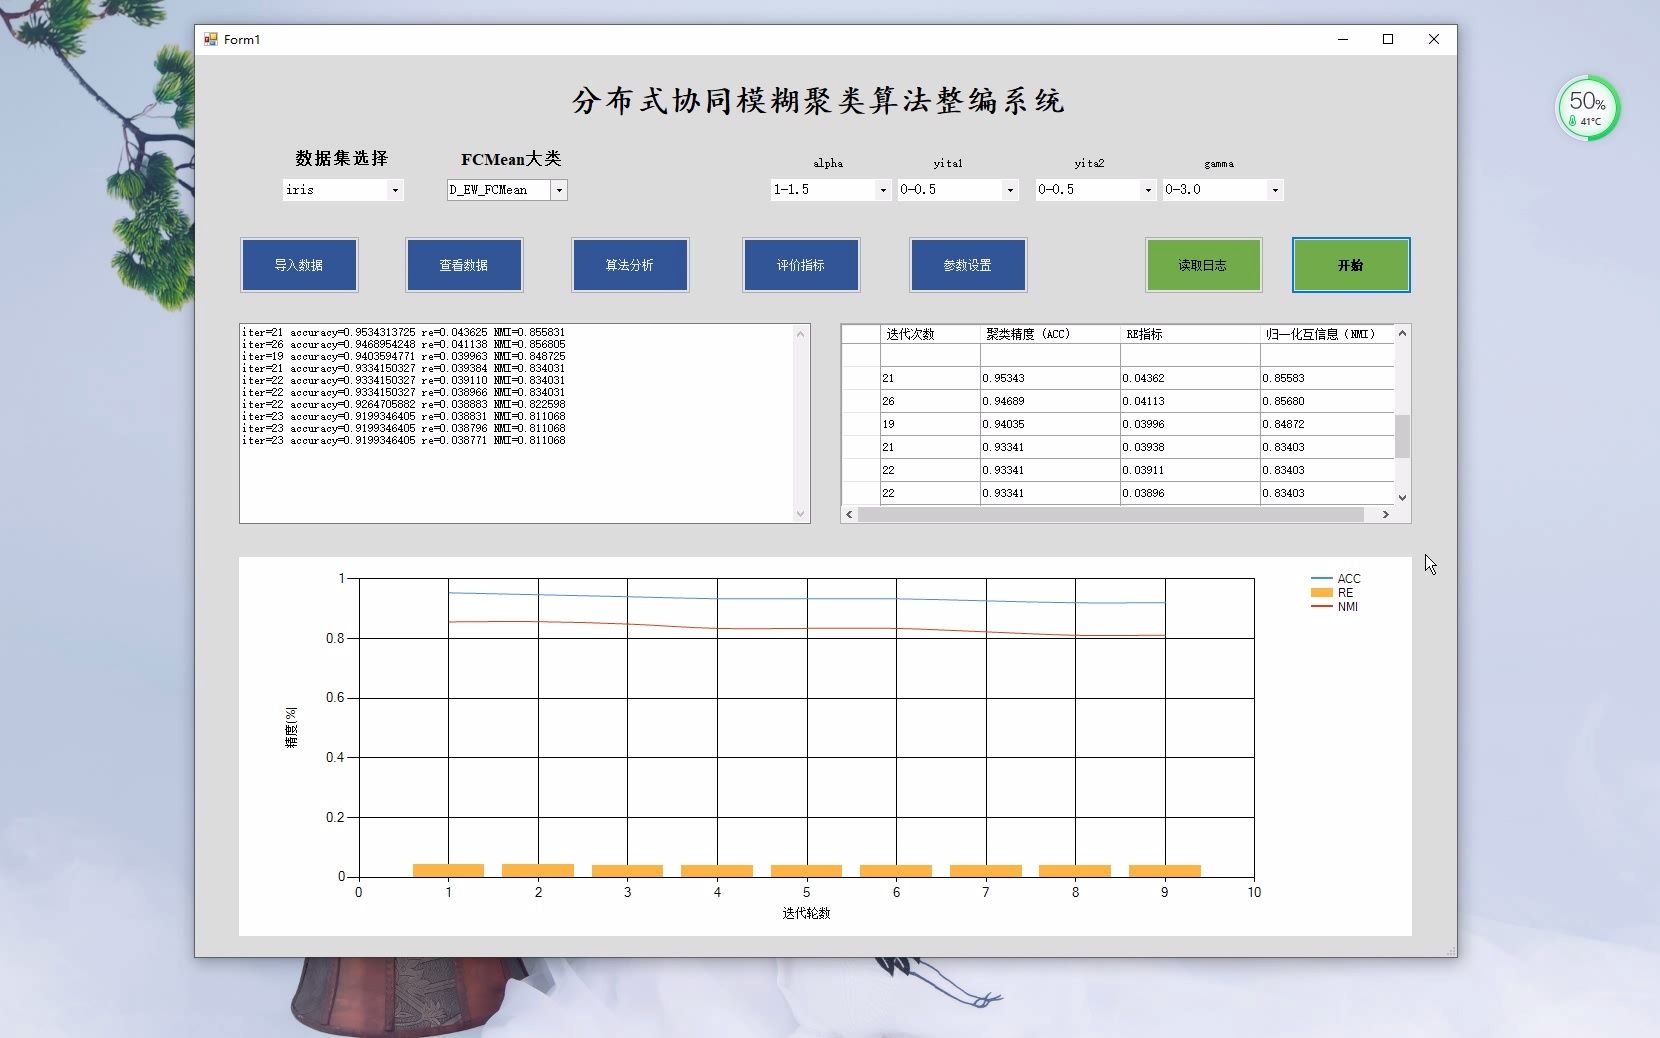
Task: Click the 导入数据 button
Action: [x=298, y=264]
